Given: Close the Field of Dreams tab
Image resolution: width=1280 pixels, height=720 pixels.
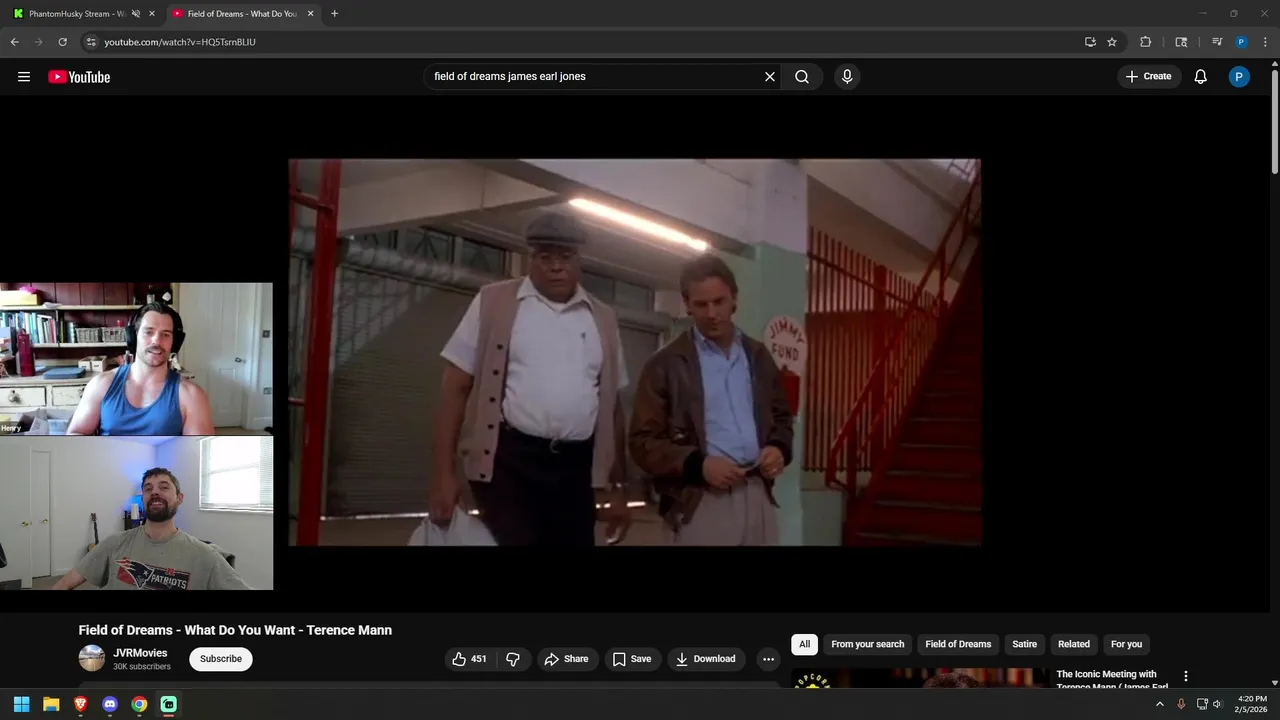Looking at the screenshot, I should (310, 14).
